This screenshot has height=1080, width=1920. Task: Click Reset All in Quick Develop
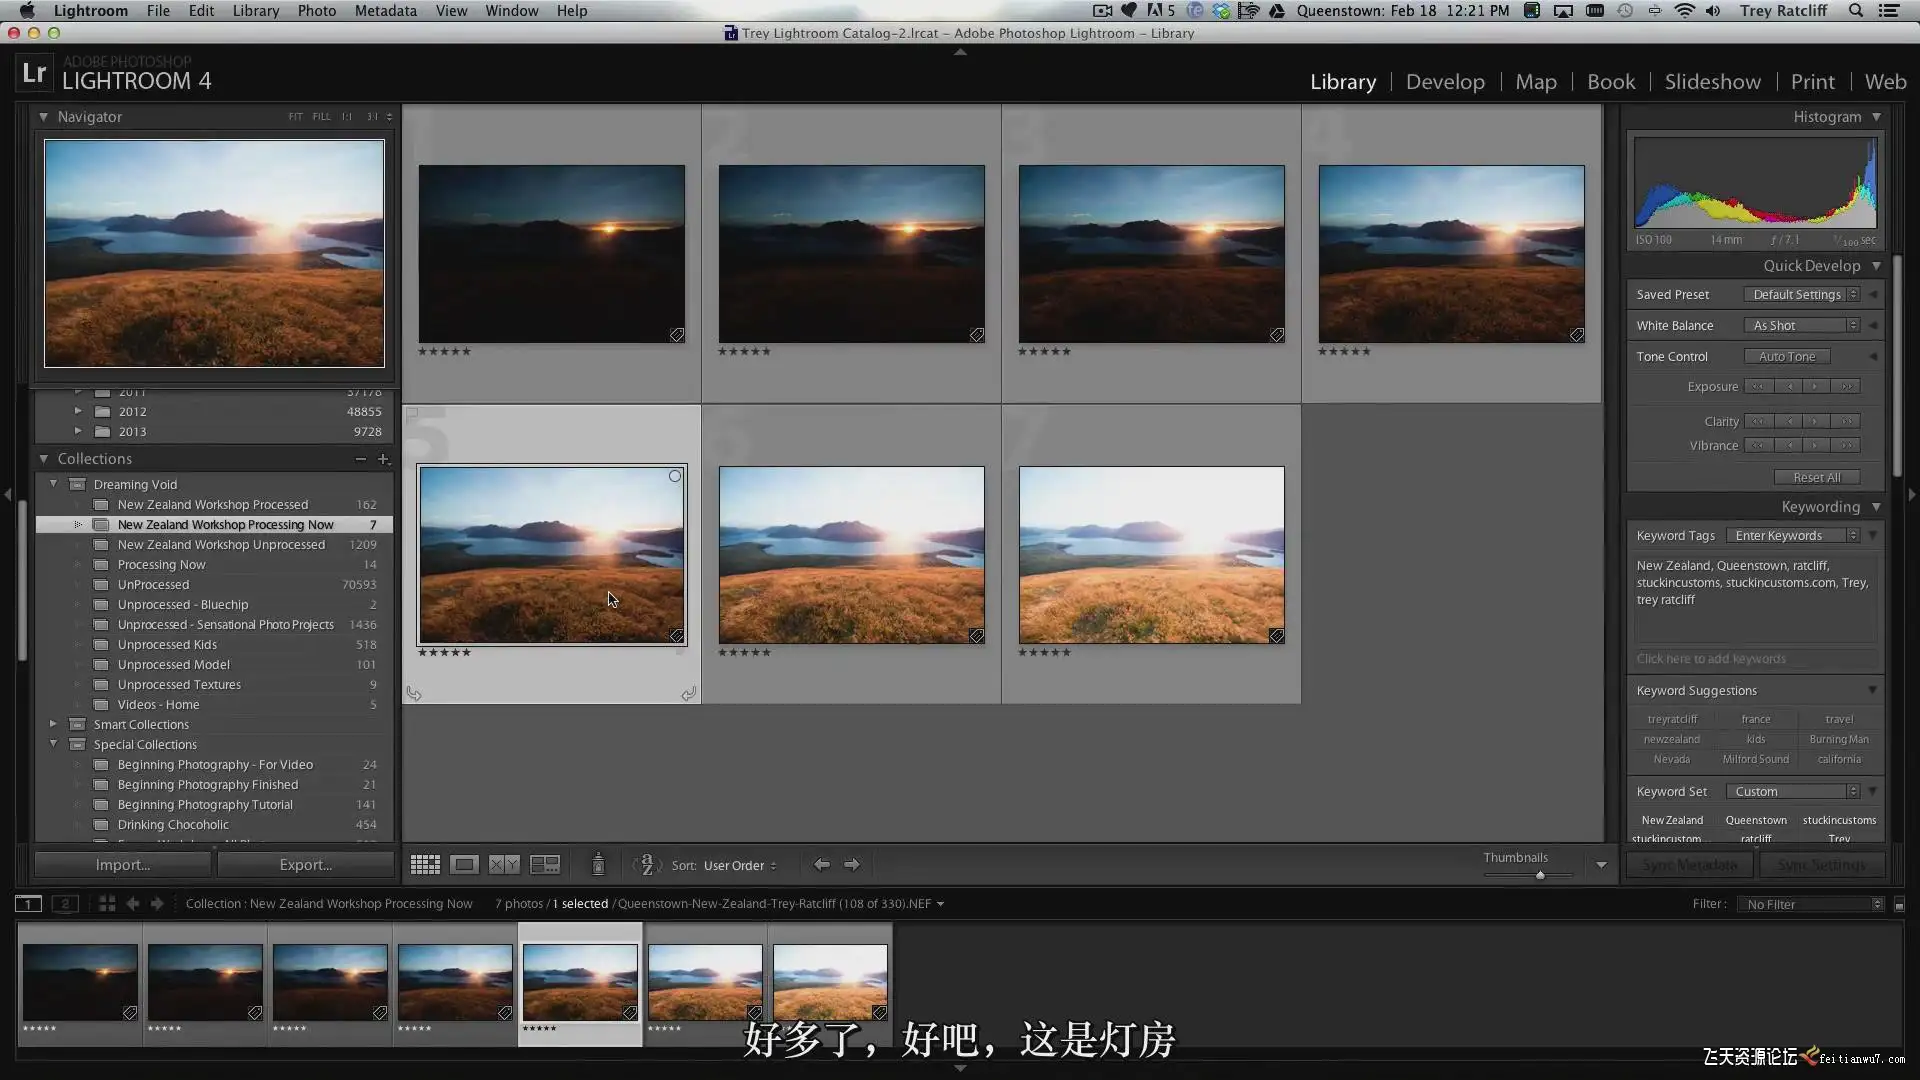(1817, 478)
